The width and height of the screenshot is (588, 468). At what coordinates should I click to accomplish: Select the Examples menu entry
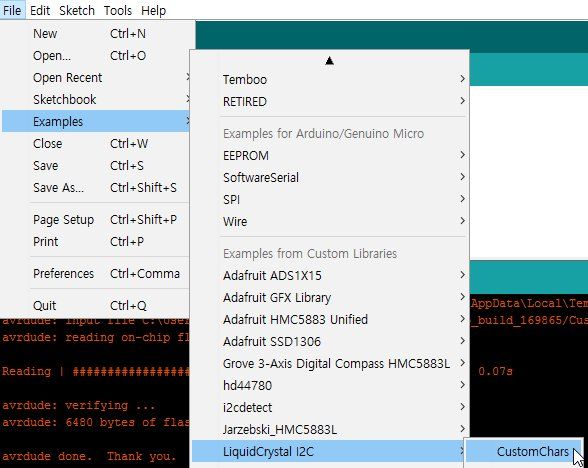point(96,121)
